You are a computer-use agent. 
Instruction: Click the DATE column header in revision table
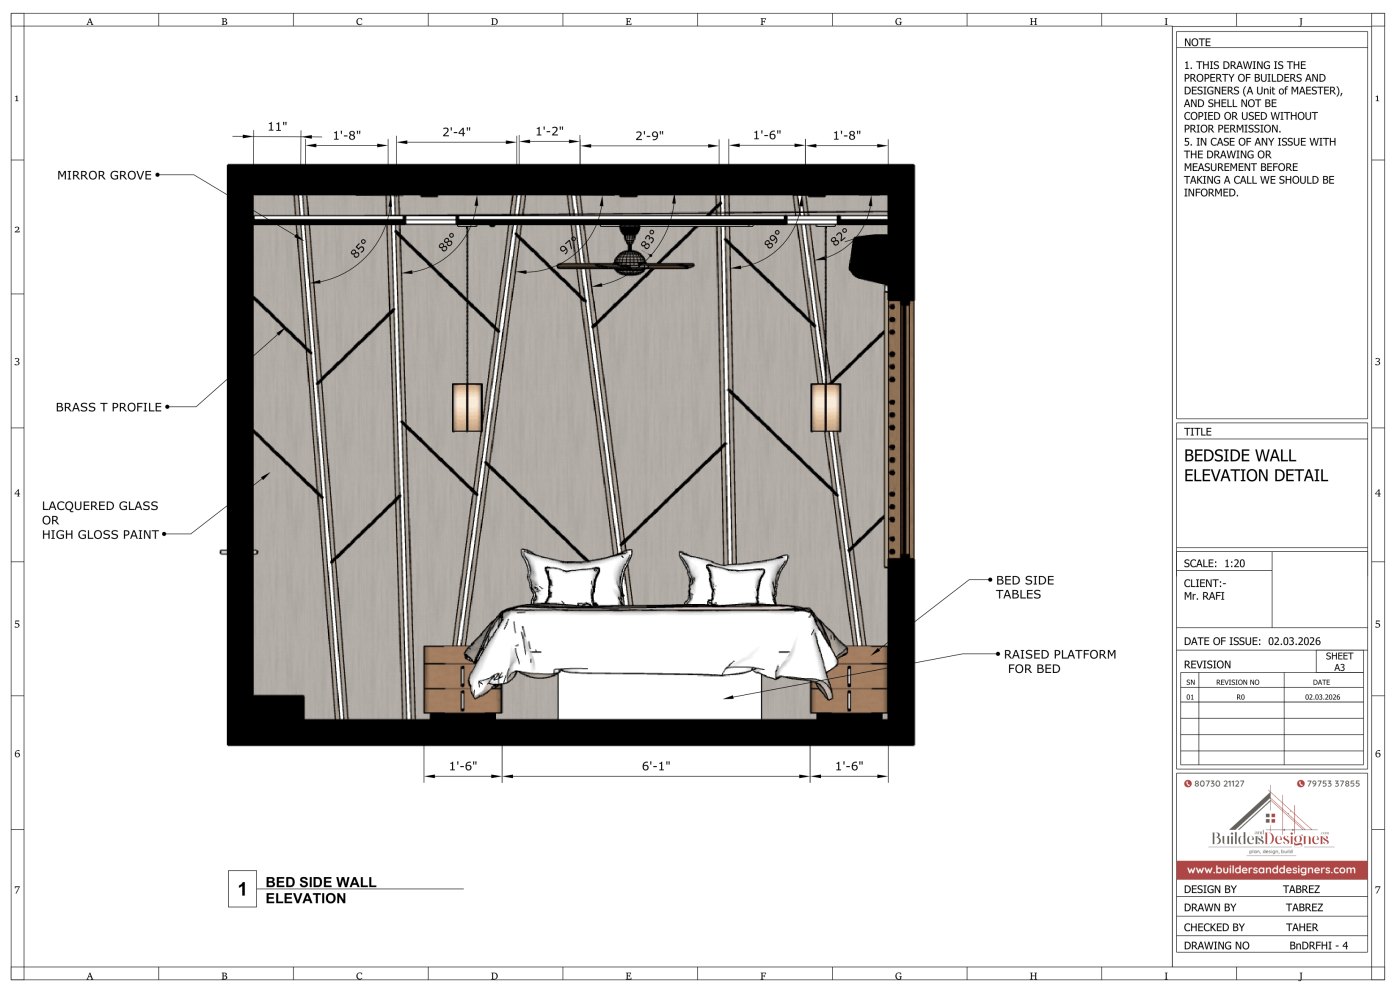[1321, 682]
